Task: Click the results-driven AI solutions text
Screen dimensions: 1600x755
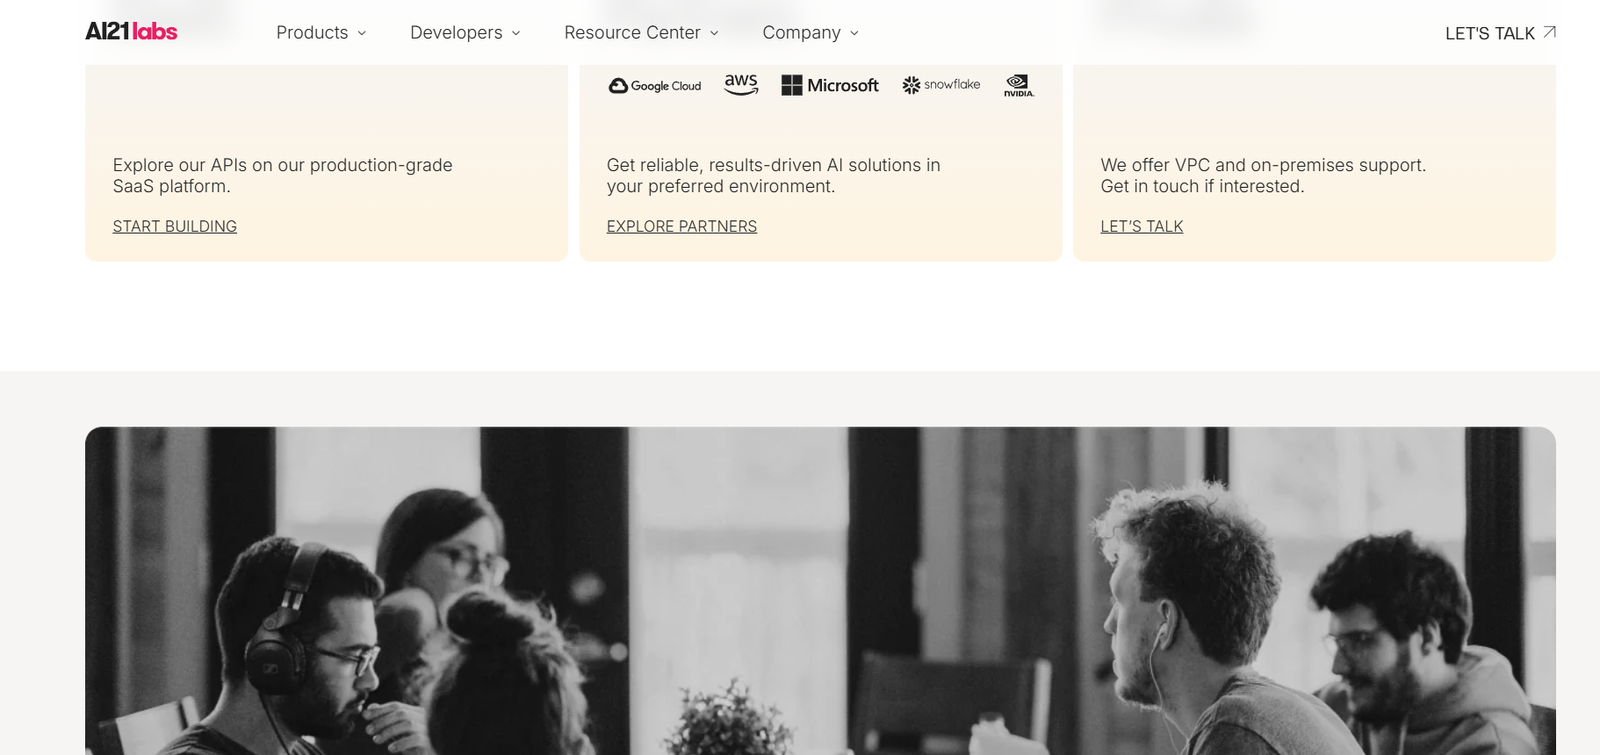Action: (773, 175)
